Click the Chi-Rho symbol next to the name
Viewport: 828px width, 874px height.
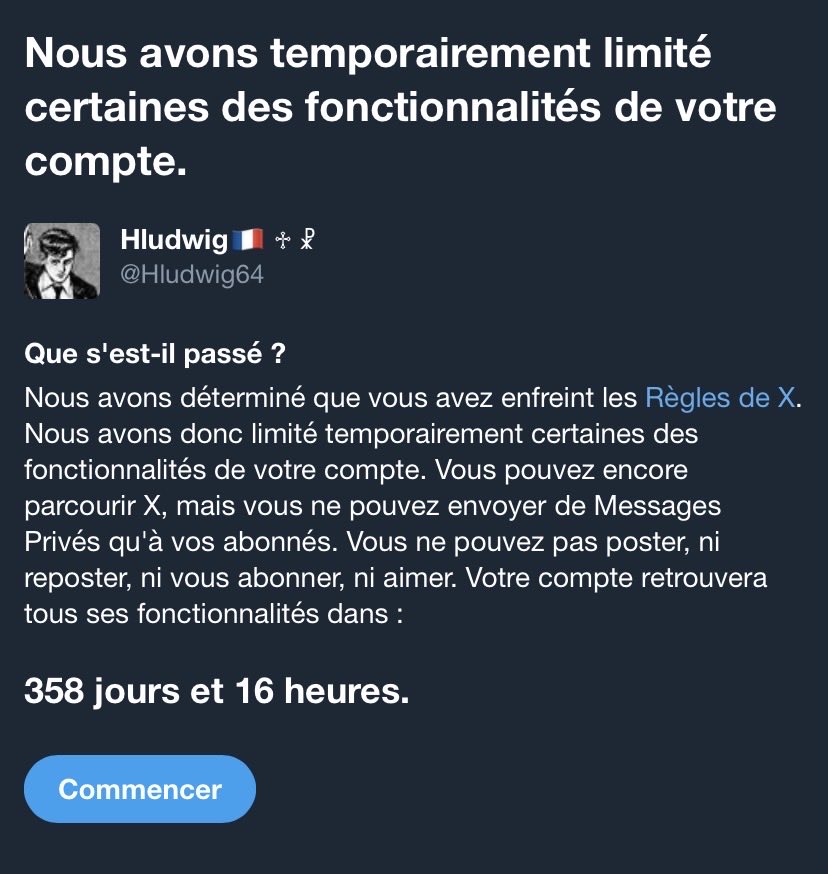307,239
